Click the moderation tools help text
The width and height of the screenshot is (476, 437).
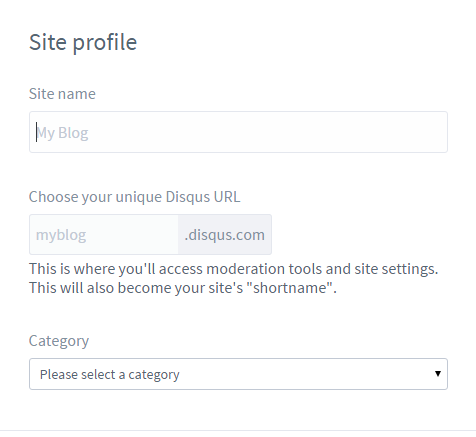click(233, 269)
